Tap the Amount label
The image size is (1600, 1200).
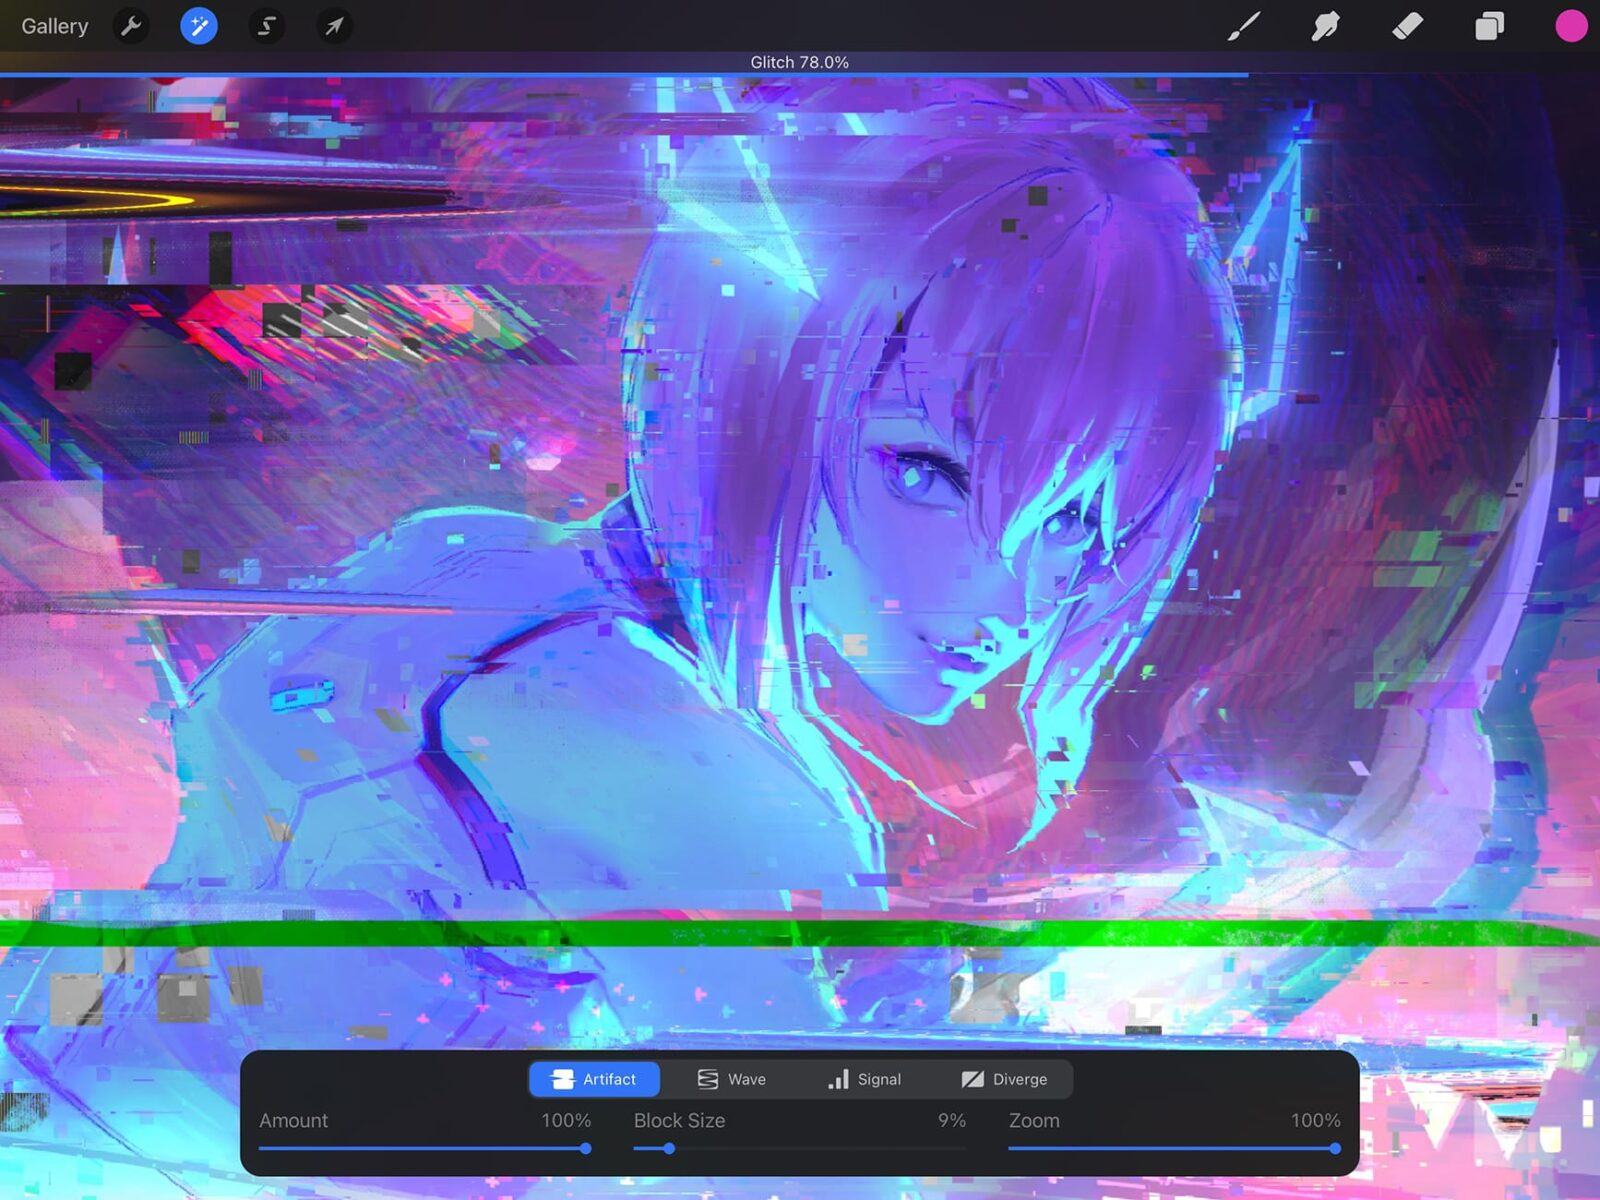(x=293, y=1120)
